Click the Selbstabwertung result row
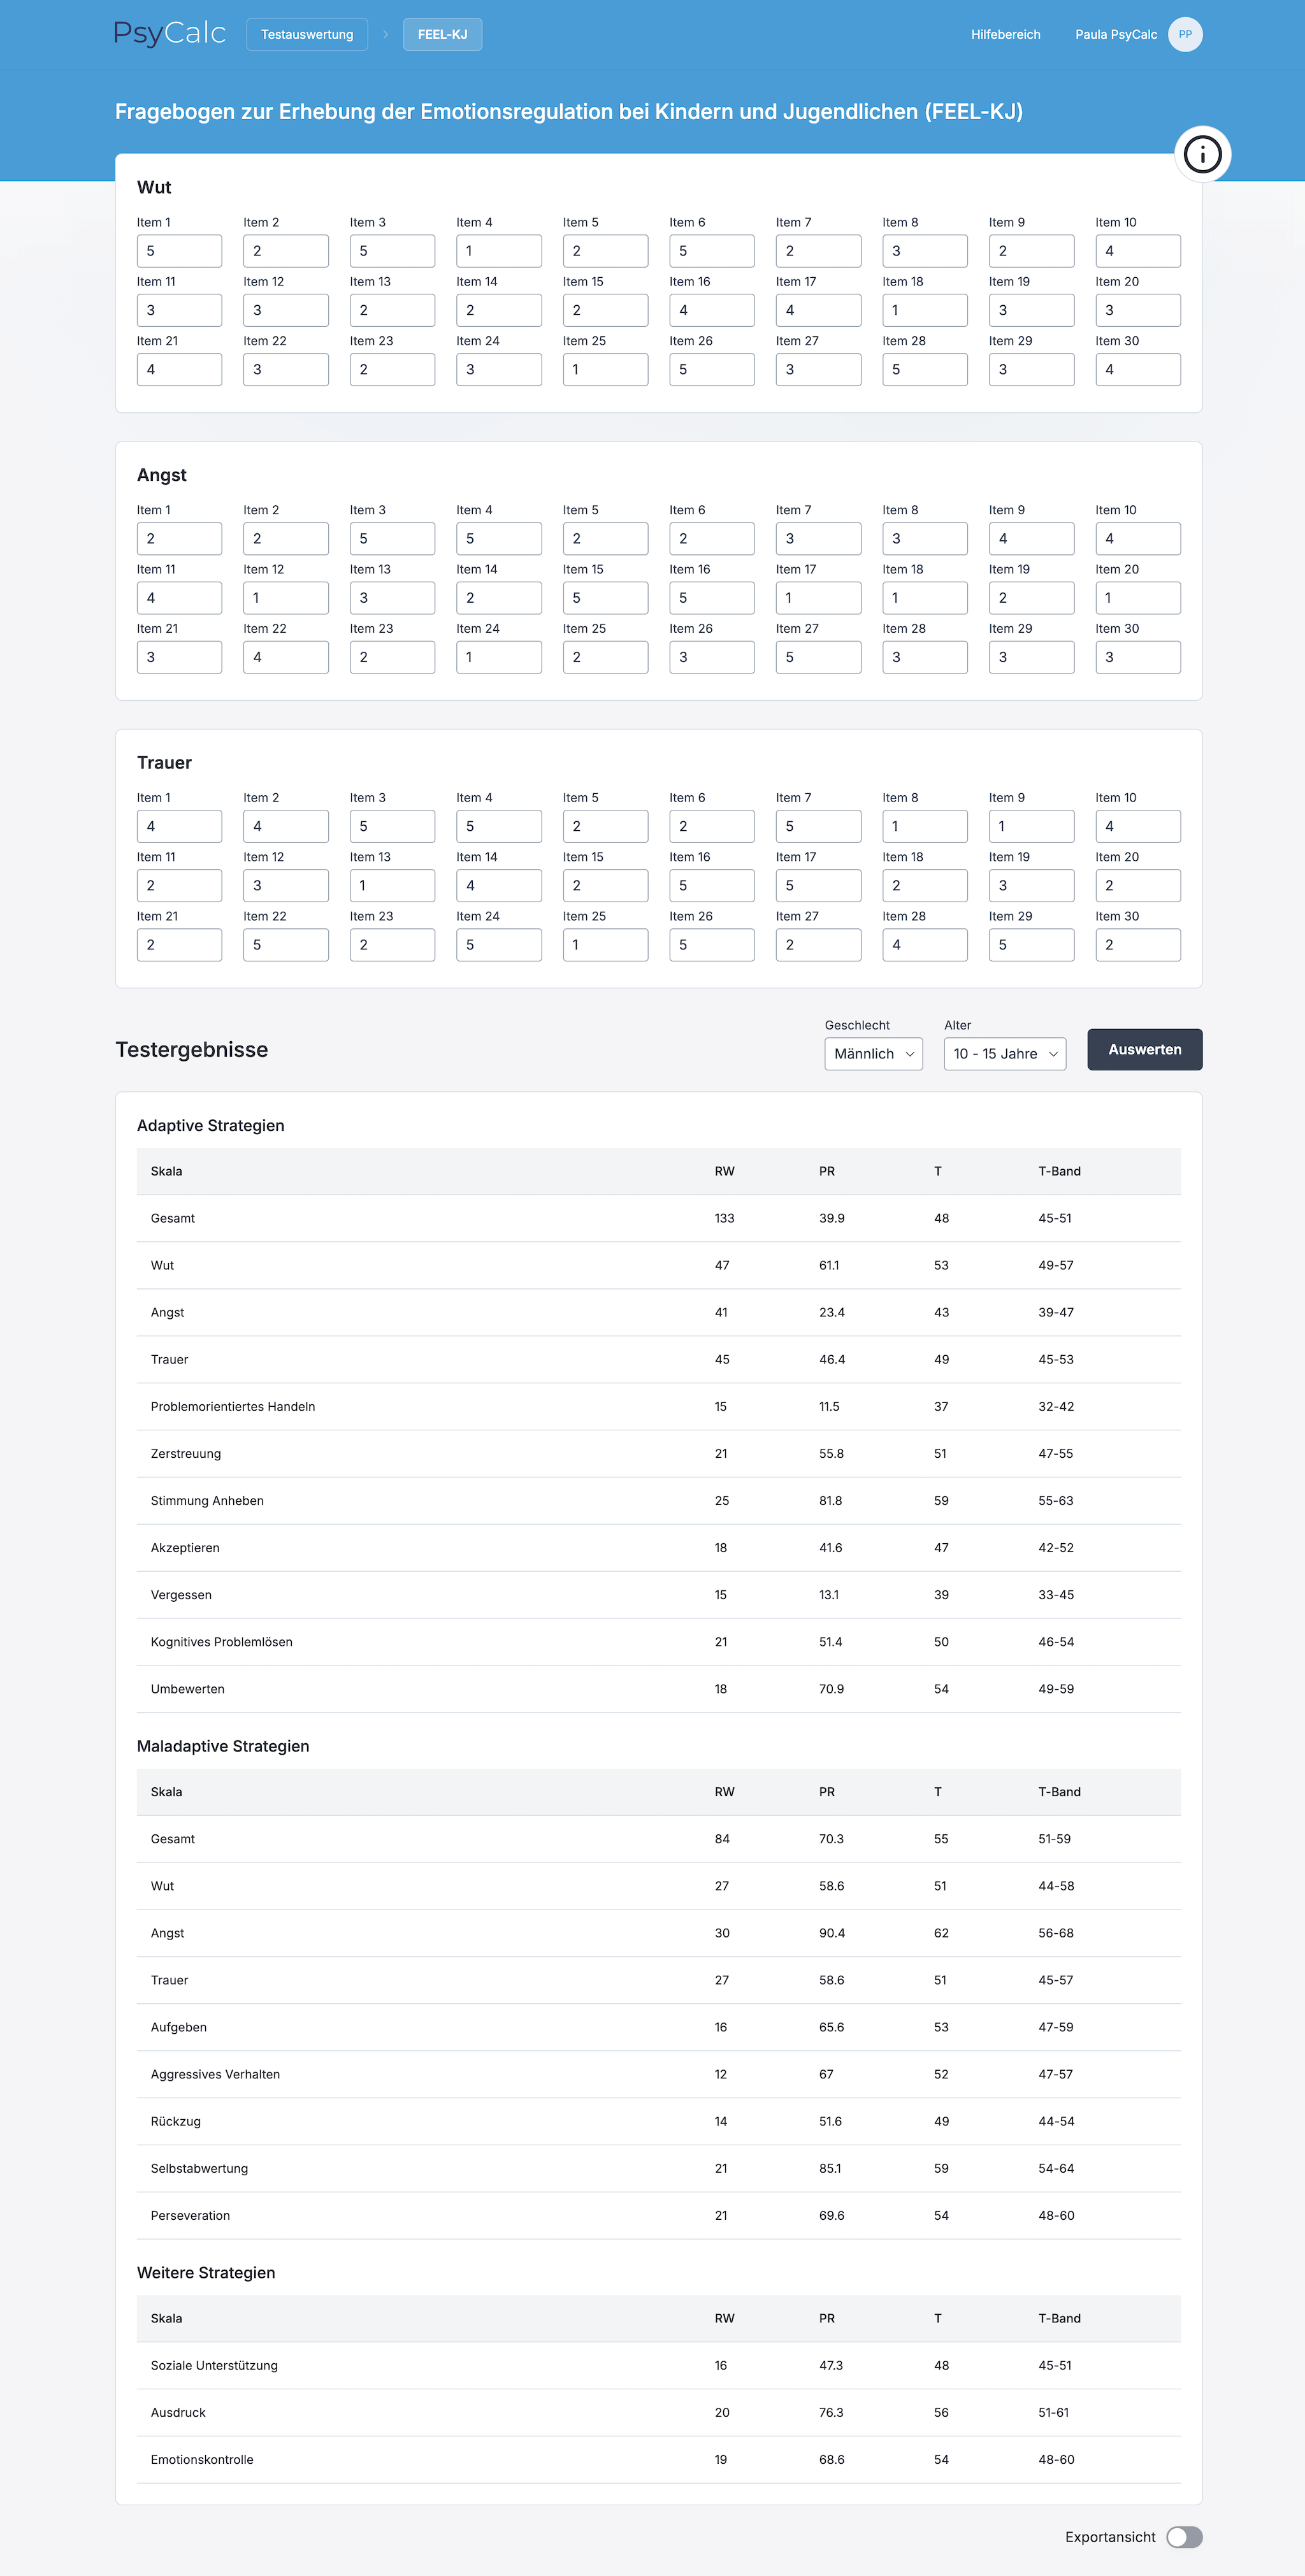This screenshot has width=1305, height=2576. [x=658, y=2168]
